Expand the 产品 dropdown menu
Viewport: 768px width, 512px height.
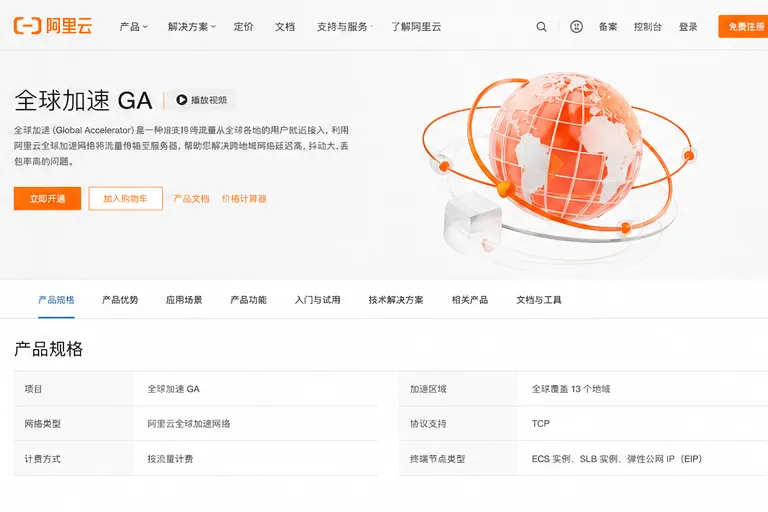pos(133,27)
